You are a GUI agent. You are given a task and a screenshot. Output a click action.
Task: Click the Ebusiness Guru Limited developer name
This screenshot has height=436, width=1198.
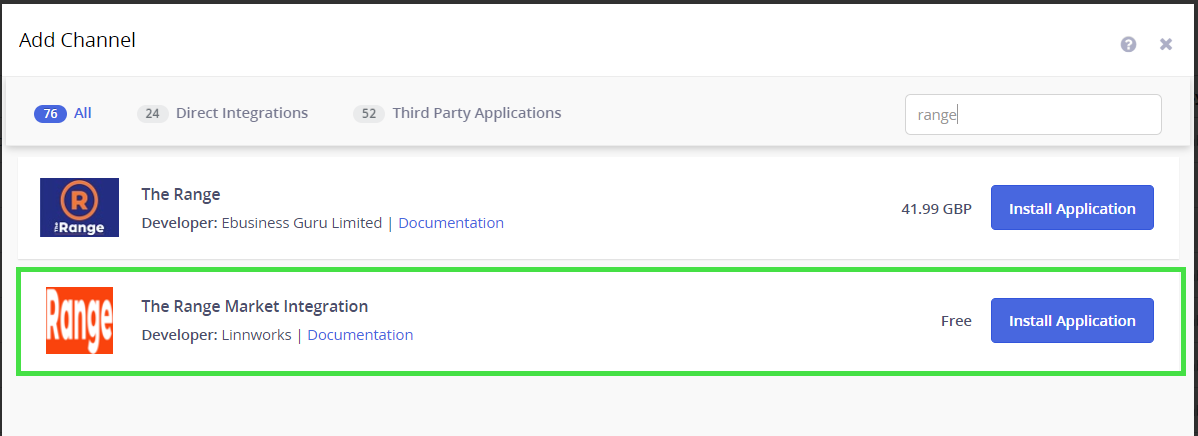(301, 223)
